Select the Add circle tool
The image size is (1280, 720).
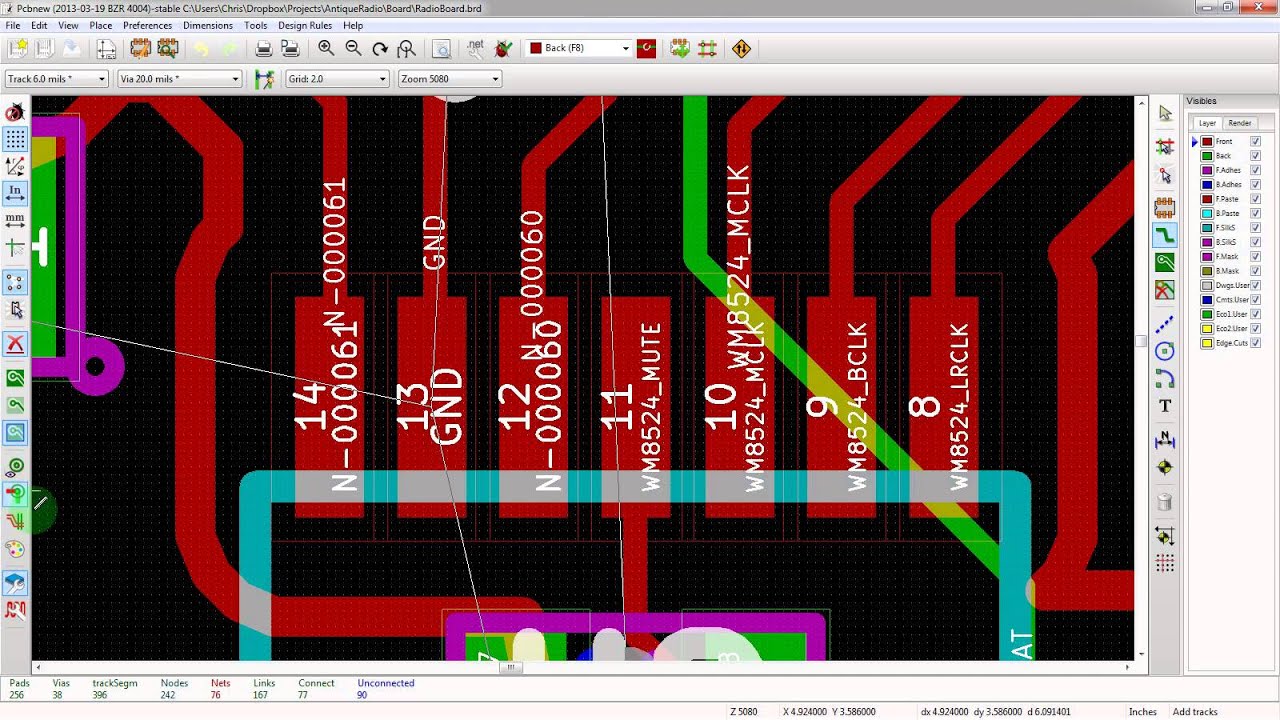coord(1165,351)
